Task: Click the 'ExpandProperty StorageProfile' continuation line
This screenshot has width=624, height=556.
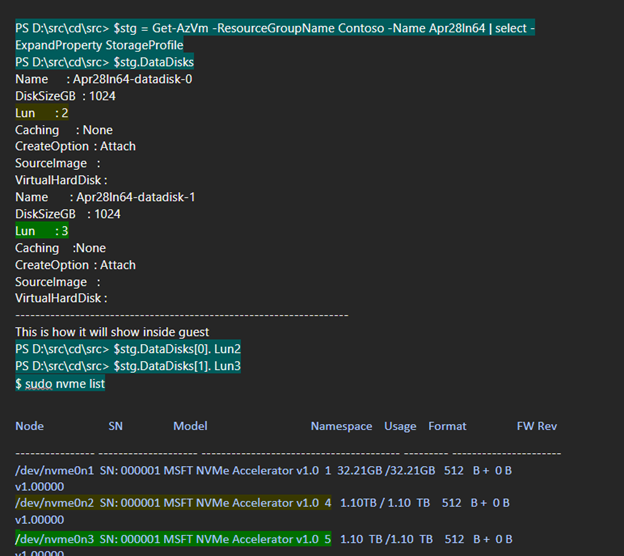Action: pos(99,45)
